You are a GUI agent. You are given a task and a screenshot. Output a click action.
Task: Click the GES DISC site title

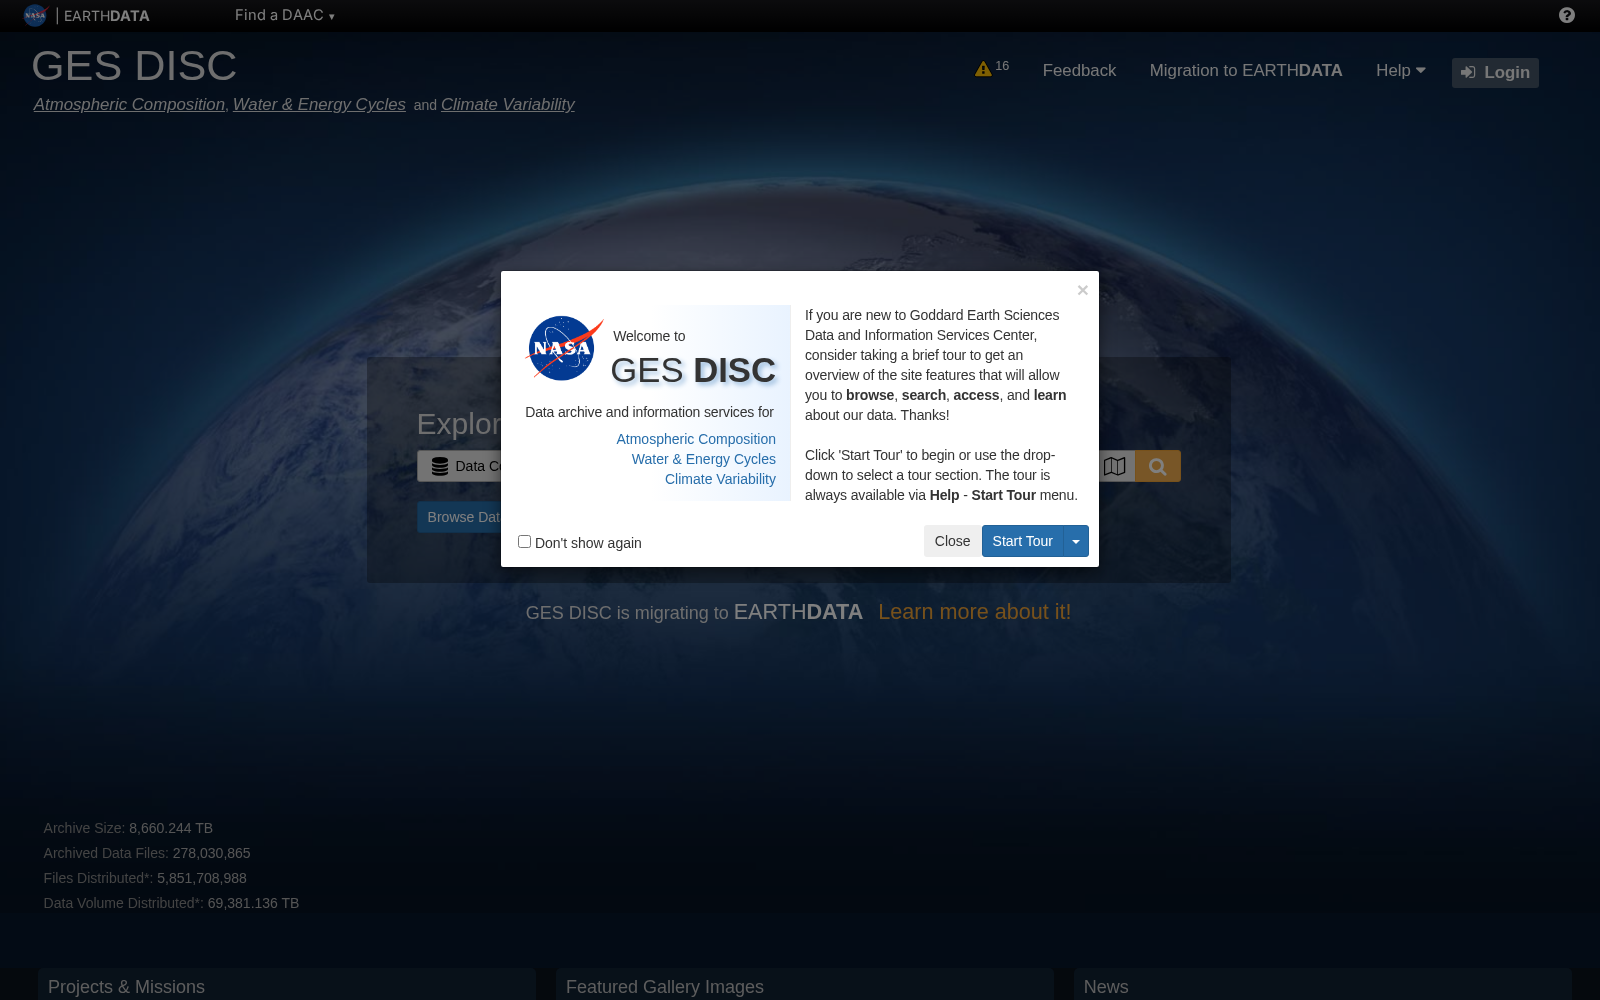[134, 66]
